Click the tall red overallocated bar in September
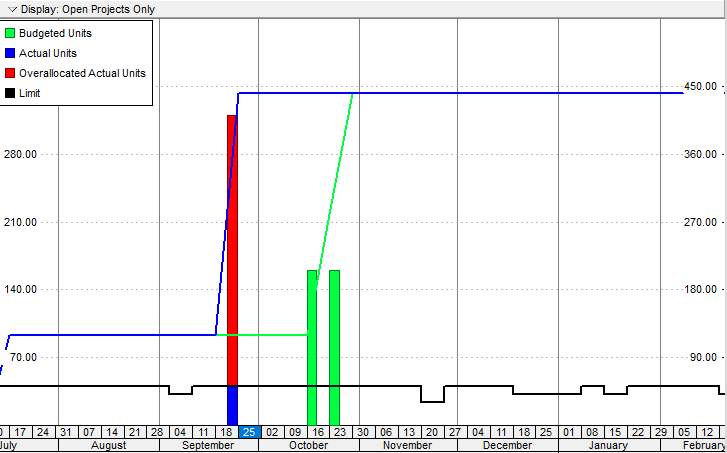This screenshot has width=727, height=453. tap(232, 250)
